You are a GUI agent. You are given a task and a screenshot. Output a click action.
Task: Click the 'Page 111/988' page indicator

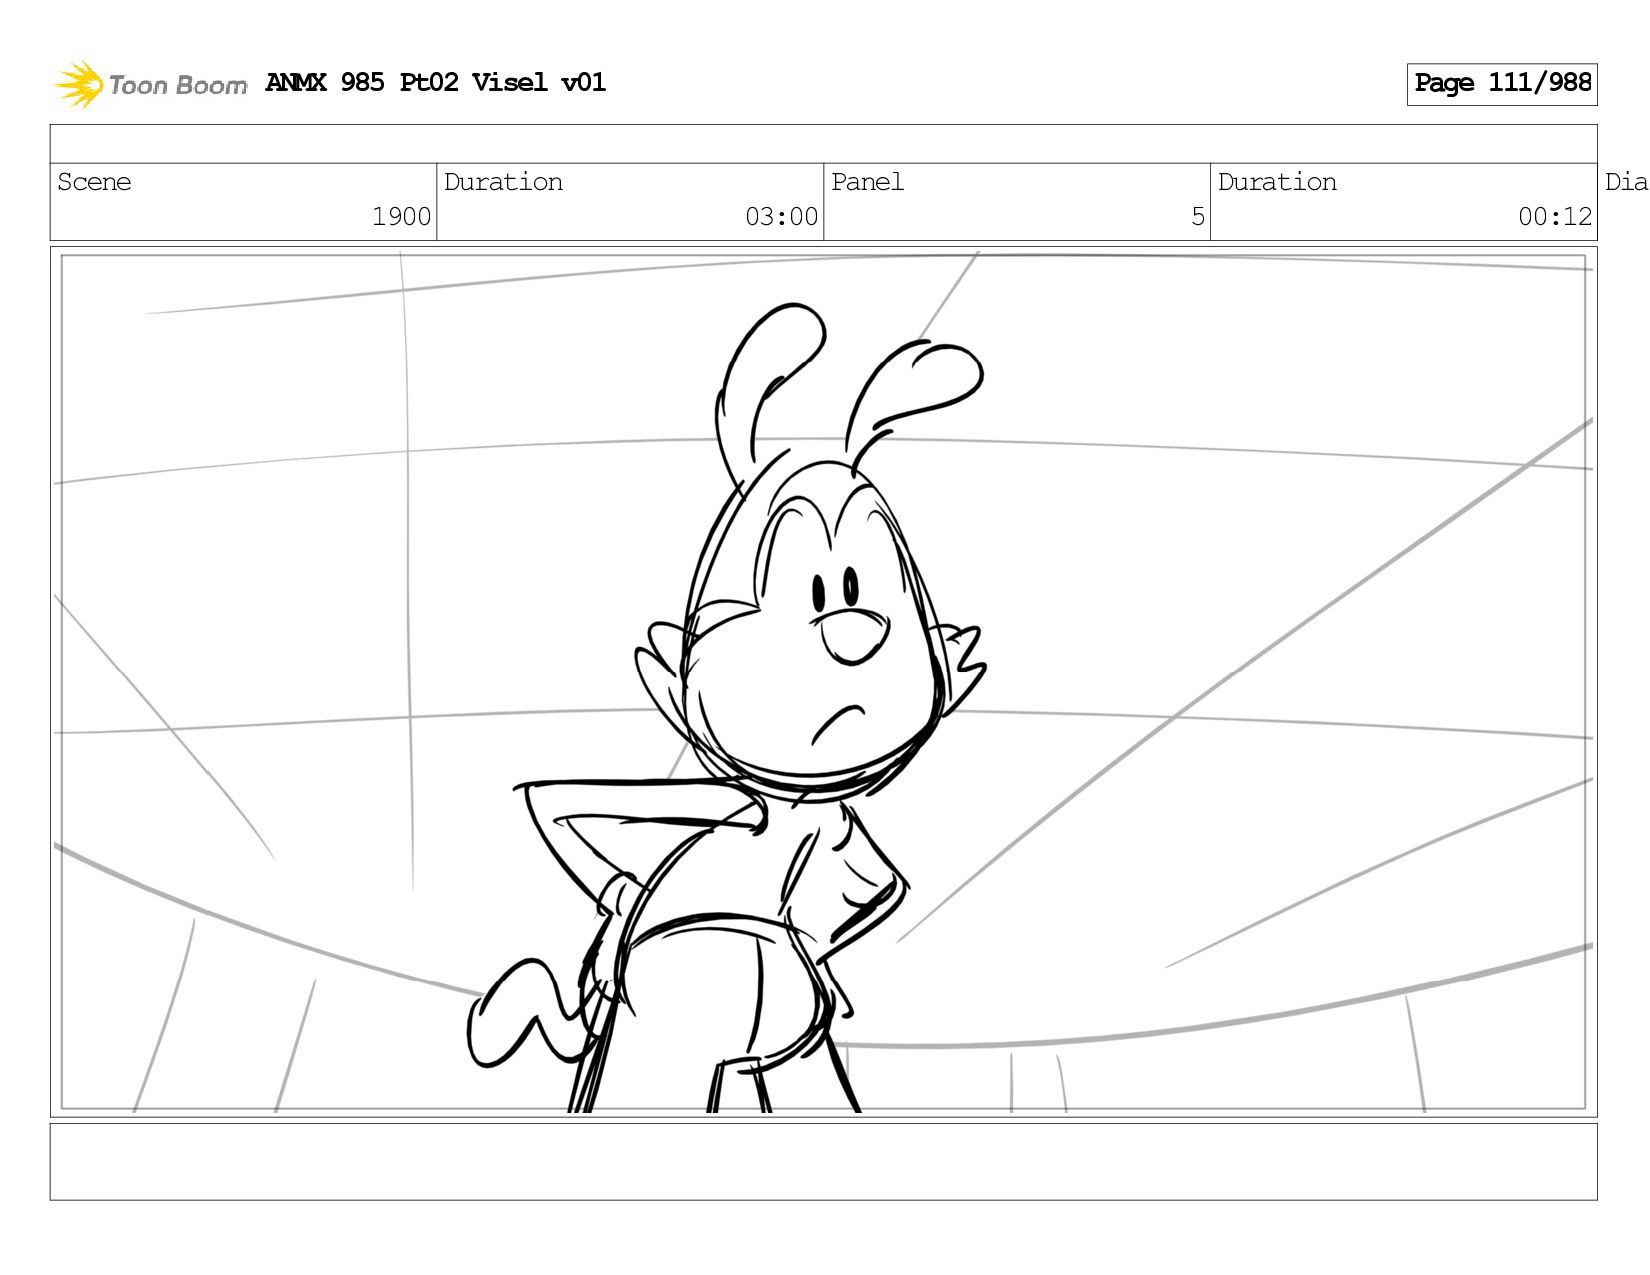pos(1502,84)
